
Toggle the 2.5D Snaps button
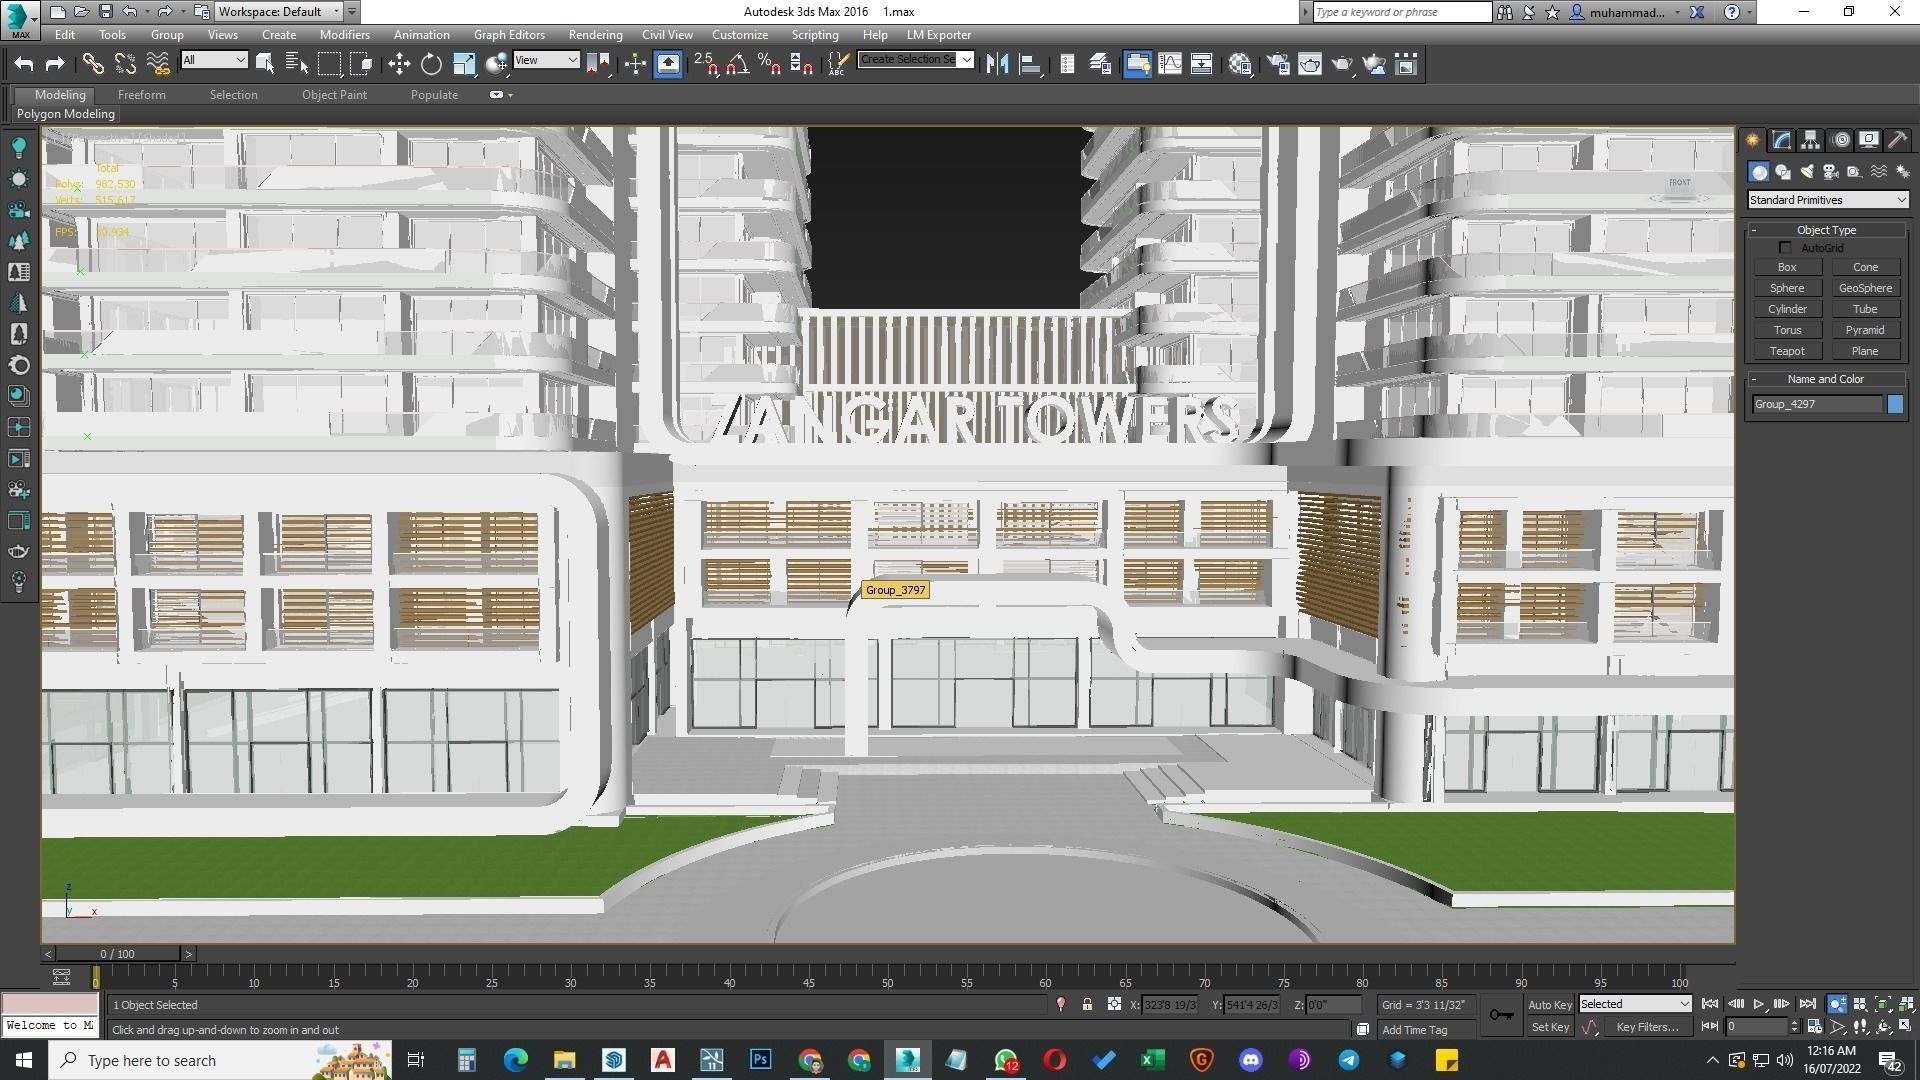pyautogui.click(x=706, y=64)
